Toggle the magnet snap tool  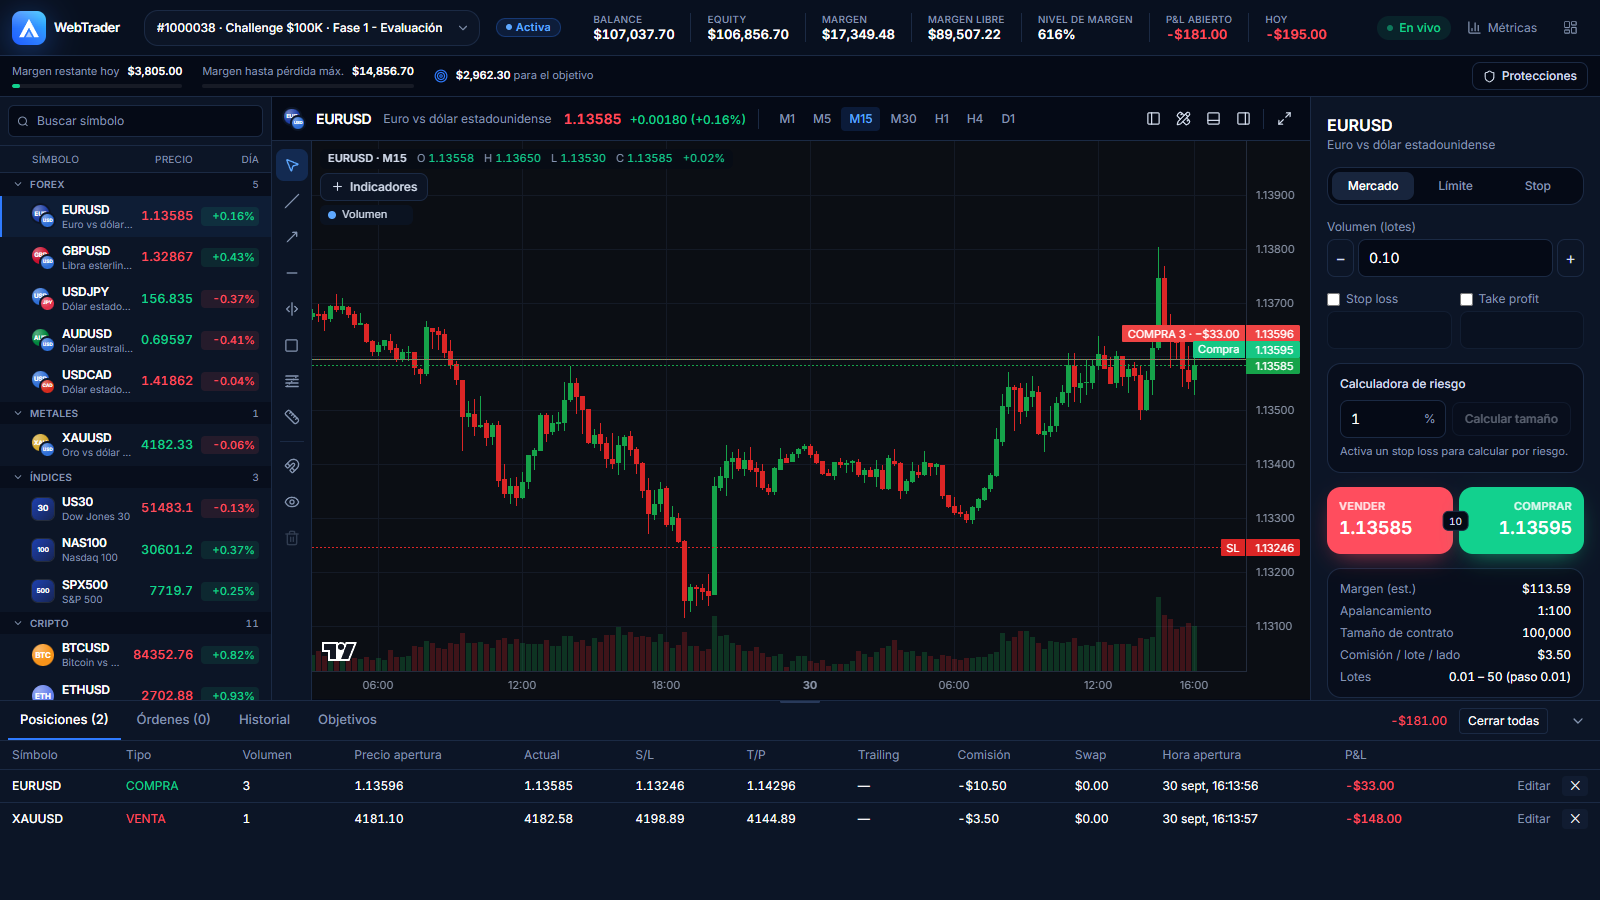pyautogui.click(x=292, y=466)
